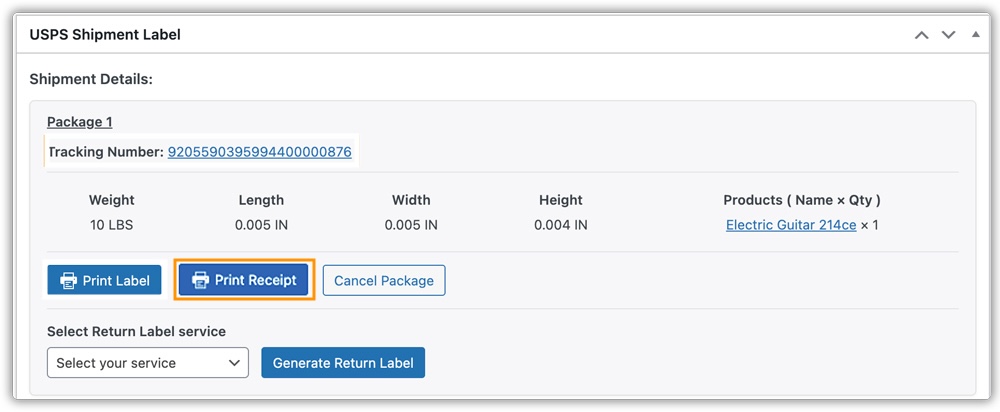Click the Print Label button text
The height and width of the screenshot is (412, 1000).
(116, 281)
